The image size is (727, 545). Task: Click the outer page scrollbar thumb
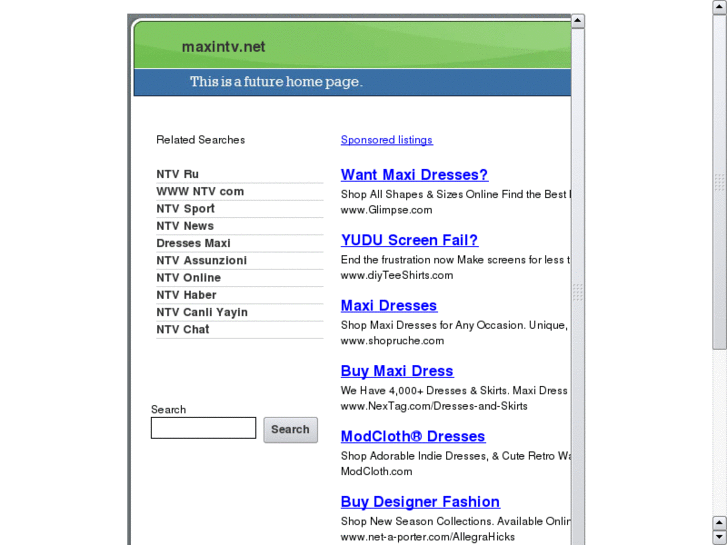(720, 182)
